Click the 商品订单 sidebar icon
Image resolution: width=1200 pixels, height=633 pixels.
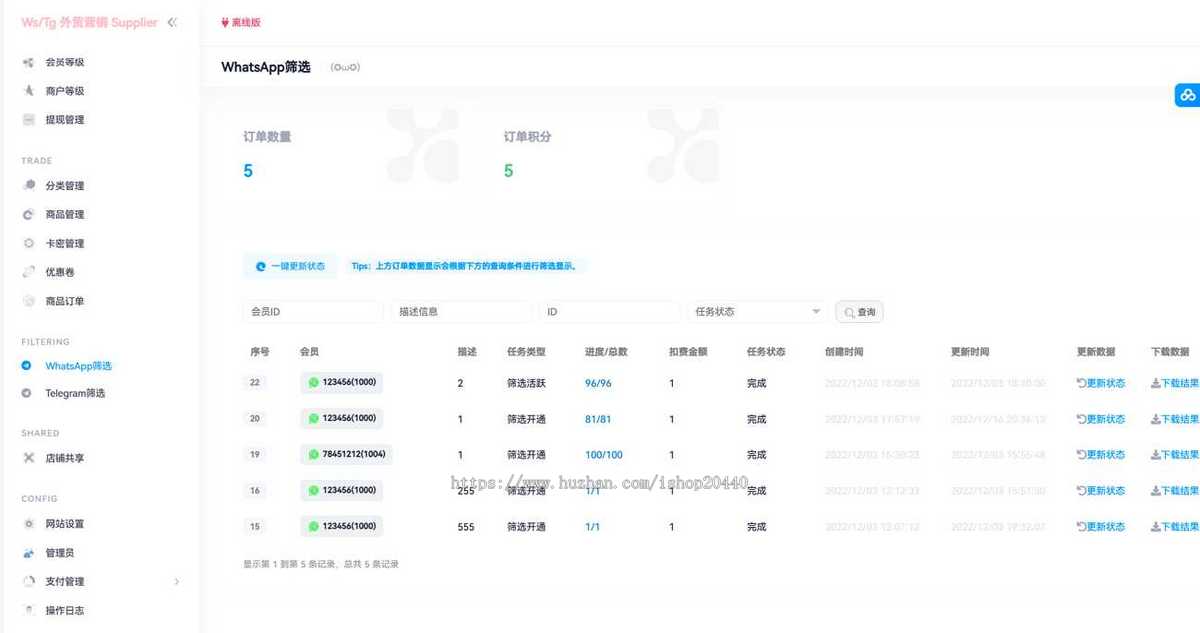[x=29, y=301]
